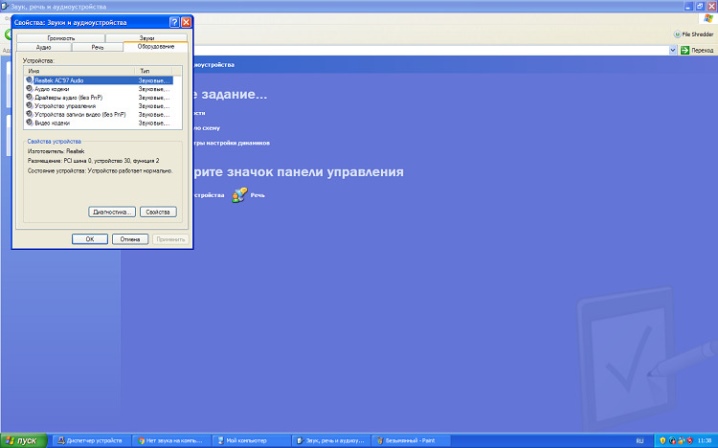The width and height of the screenshot is (718, 448).
Task: Switch to Звук, речь и аудио taskbar item
Action: 331,441
